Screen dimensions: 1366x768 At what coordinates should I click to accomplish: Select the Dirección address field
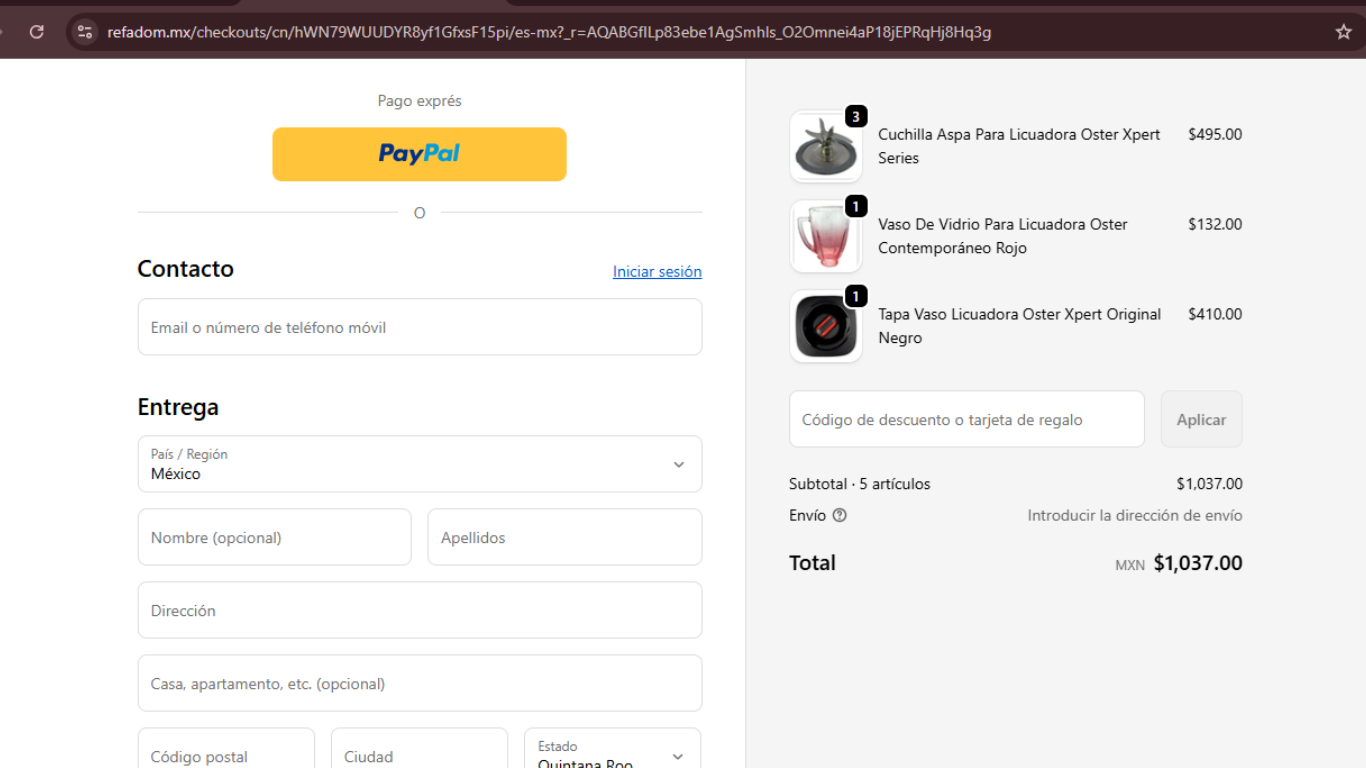click(419, 611)
